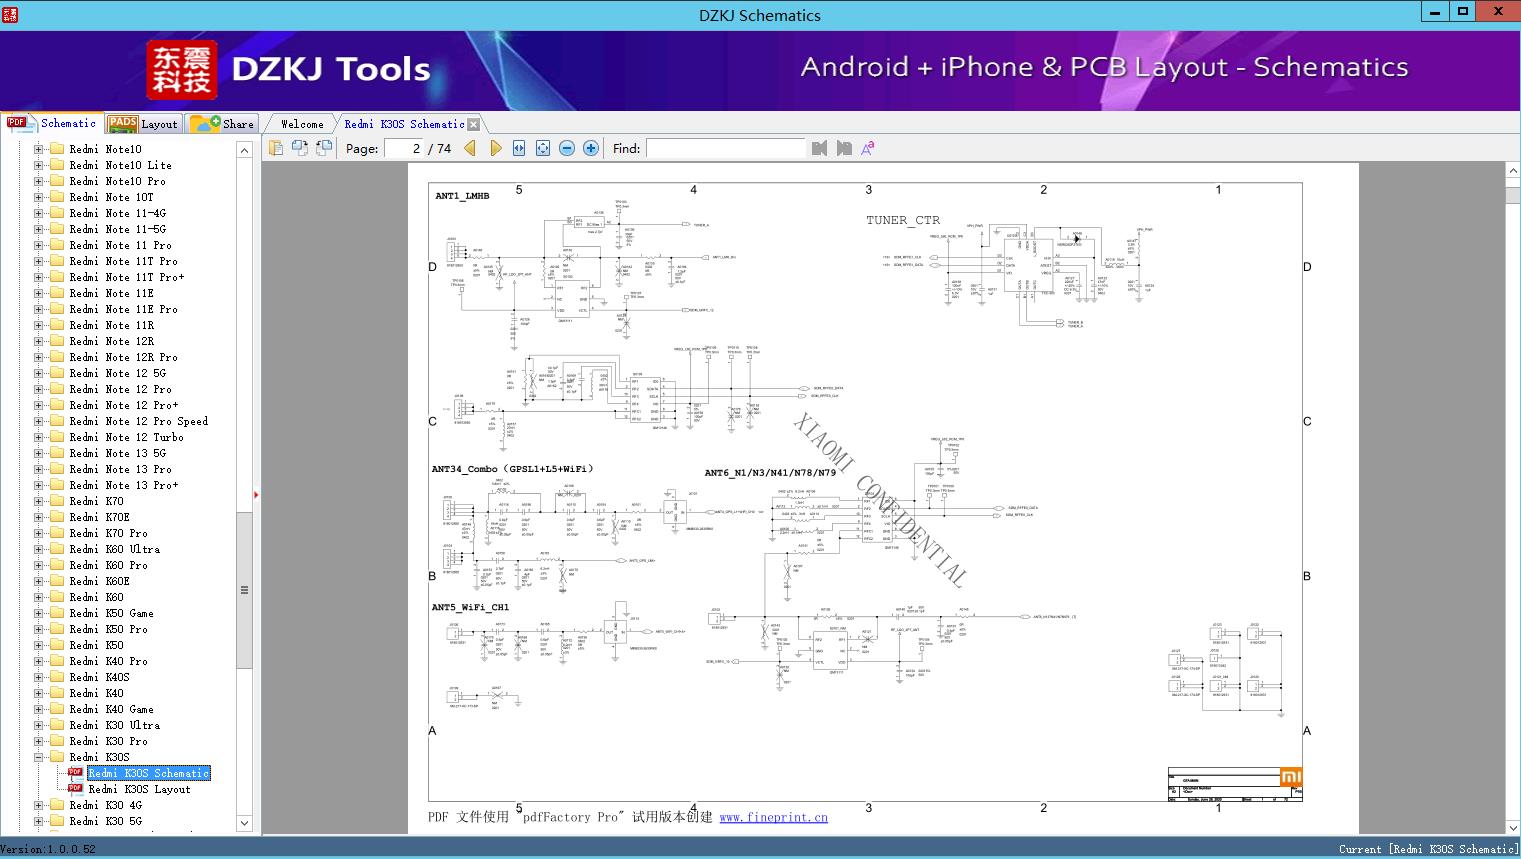The image size is (1521, 859).
Task: Click the fit page icon
Action: pyautogui.click(x=543, y=148)
